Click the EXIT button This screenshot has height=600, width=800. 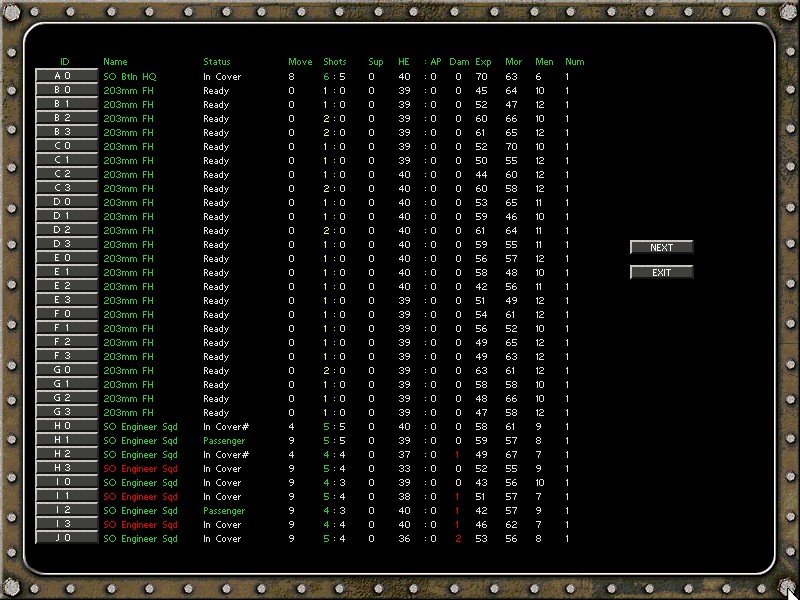662,272
